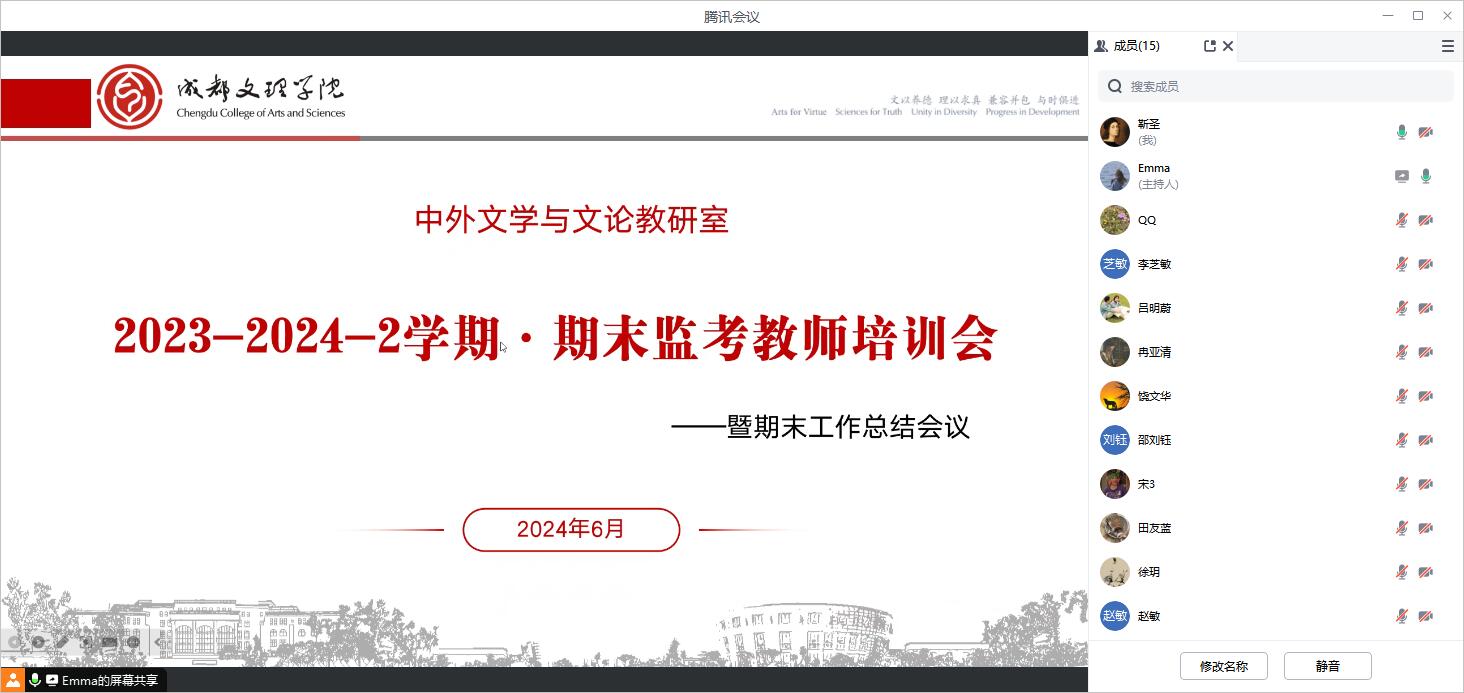Click Emma's green microphone icon
Viewport: 1464px width, 693px height.
coord(1426,176)
